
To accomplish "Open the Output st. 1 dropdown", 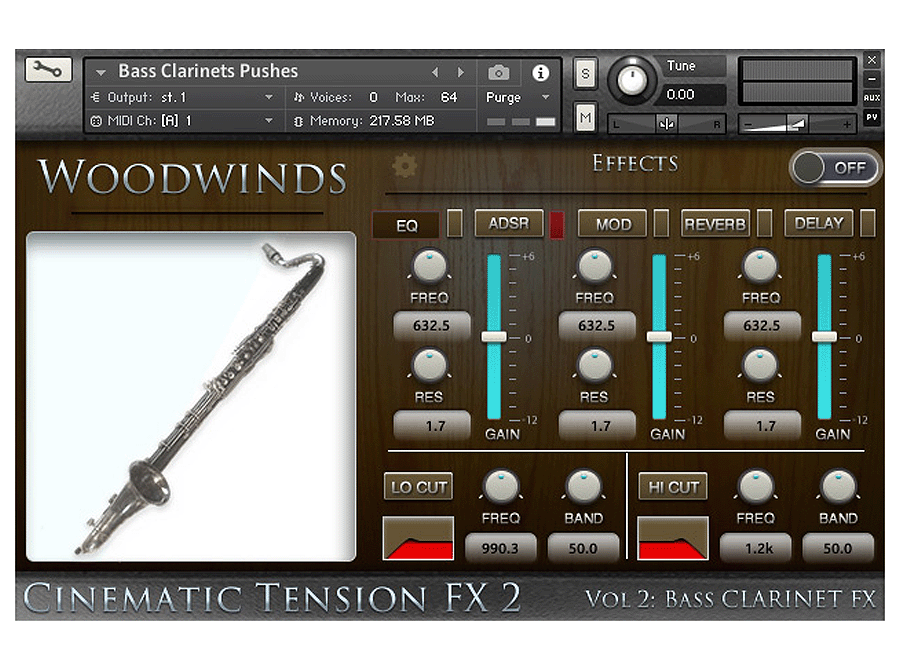I will (x=269, y=98).
